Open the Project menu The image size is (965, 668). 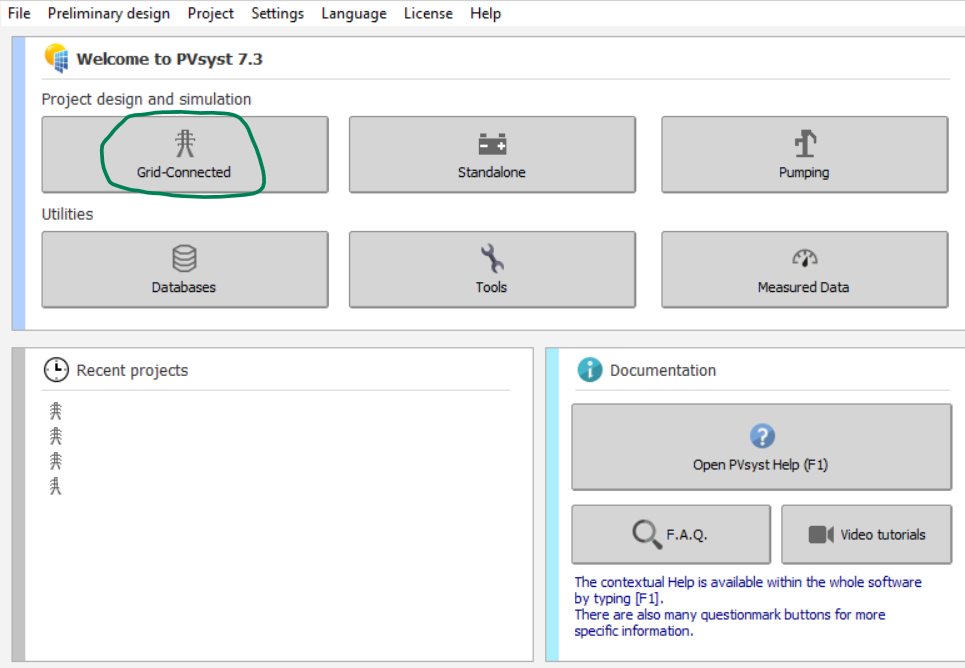(x=210, y=13)
